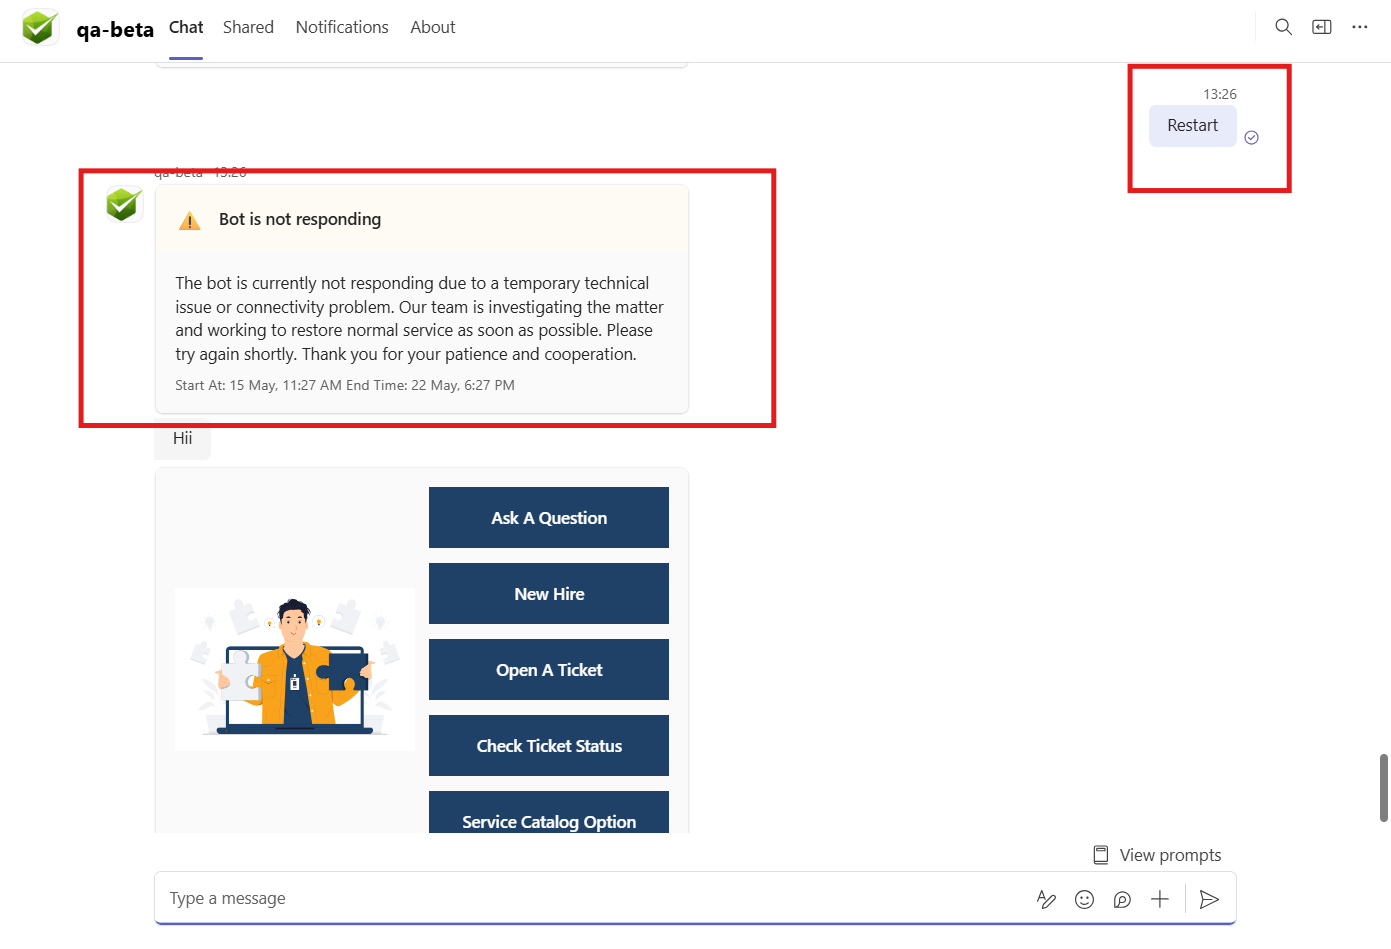Switch to the Shared tab
1391x949 pixels.
(x=248, y=27)
